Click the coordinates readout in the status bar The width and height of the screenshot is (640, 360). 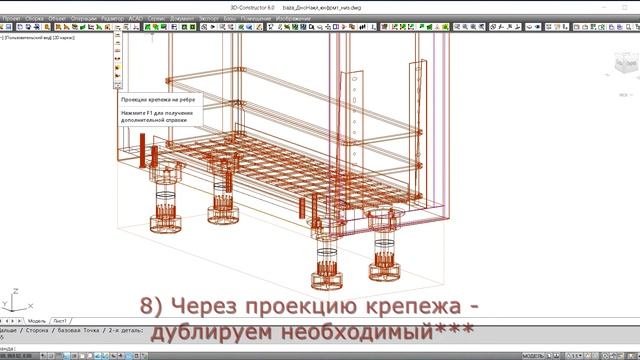(16, 356)
